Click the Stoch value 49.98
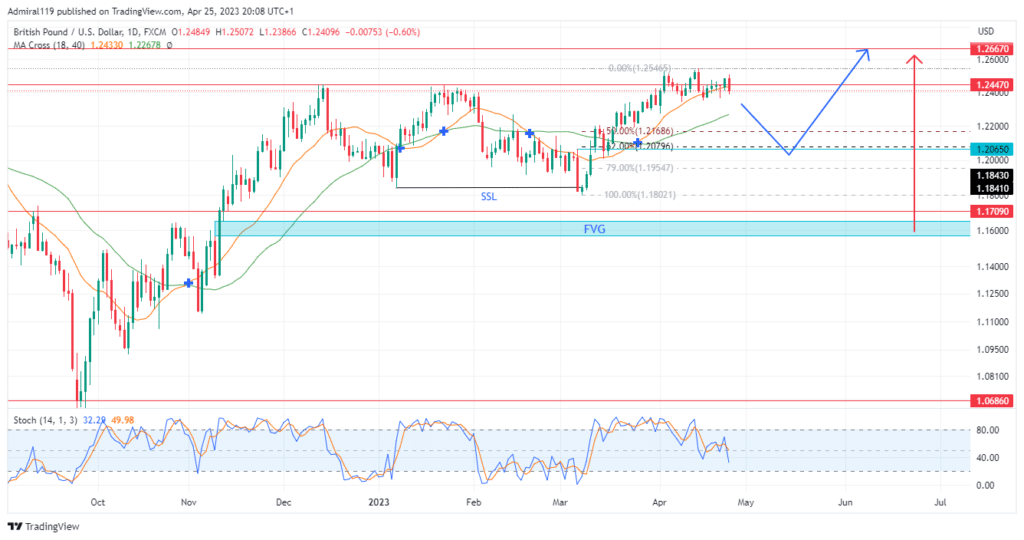1024x540 pixels. [x=123, y=420]
